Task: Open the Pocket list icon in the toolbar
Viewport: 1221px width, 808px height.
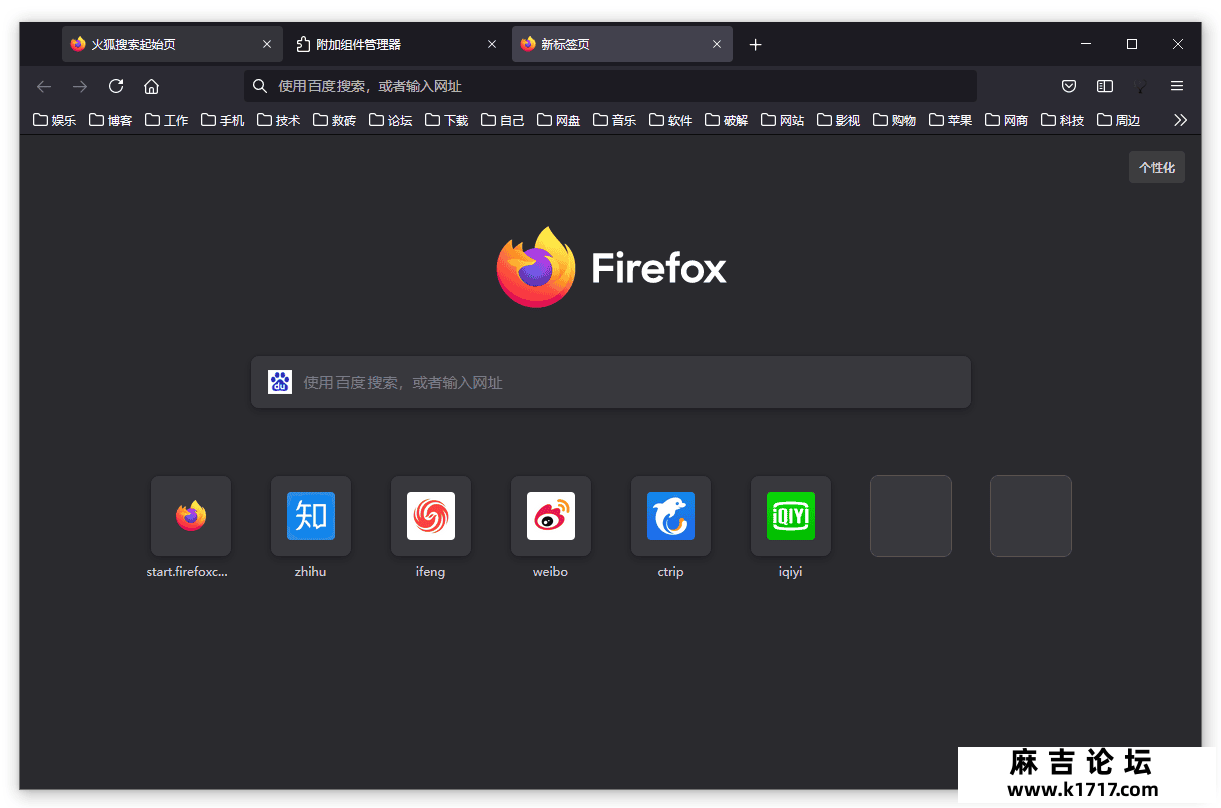Action: click(x=1069, y=86)
